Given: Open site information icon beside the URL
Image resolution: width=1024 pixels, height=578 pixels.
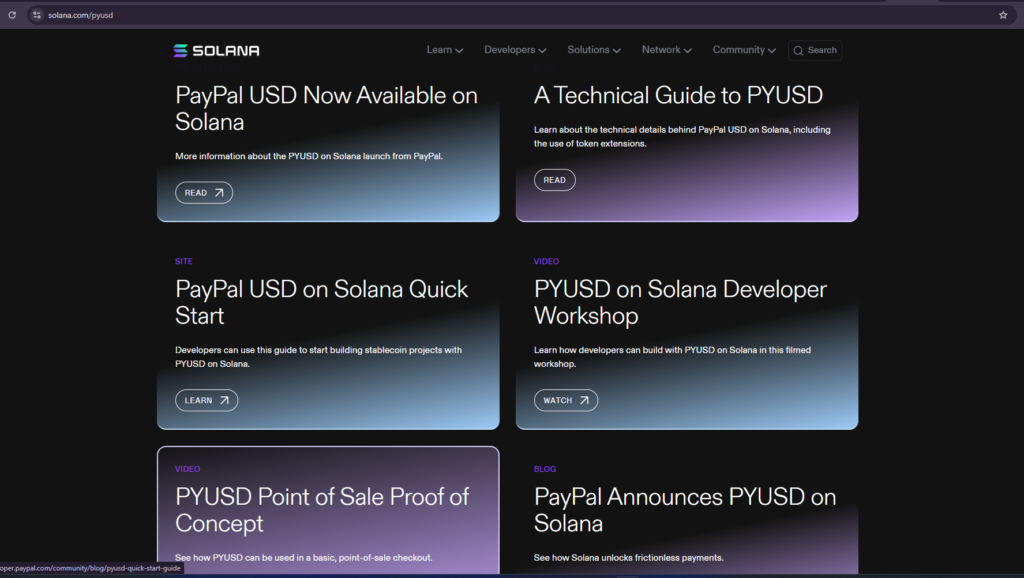Looking at the screenshot, I should (37, 14).
